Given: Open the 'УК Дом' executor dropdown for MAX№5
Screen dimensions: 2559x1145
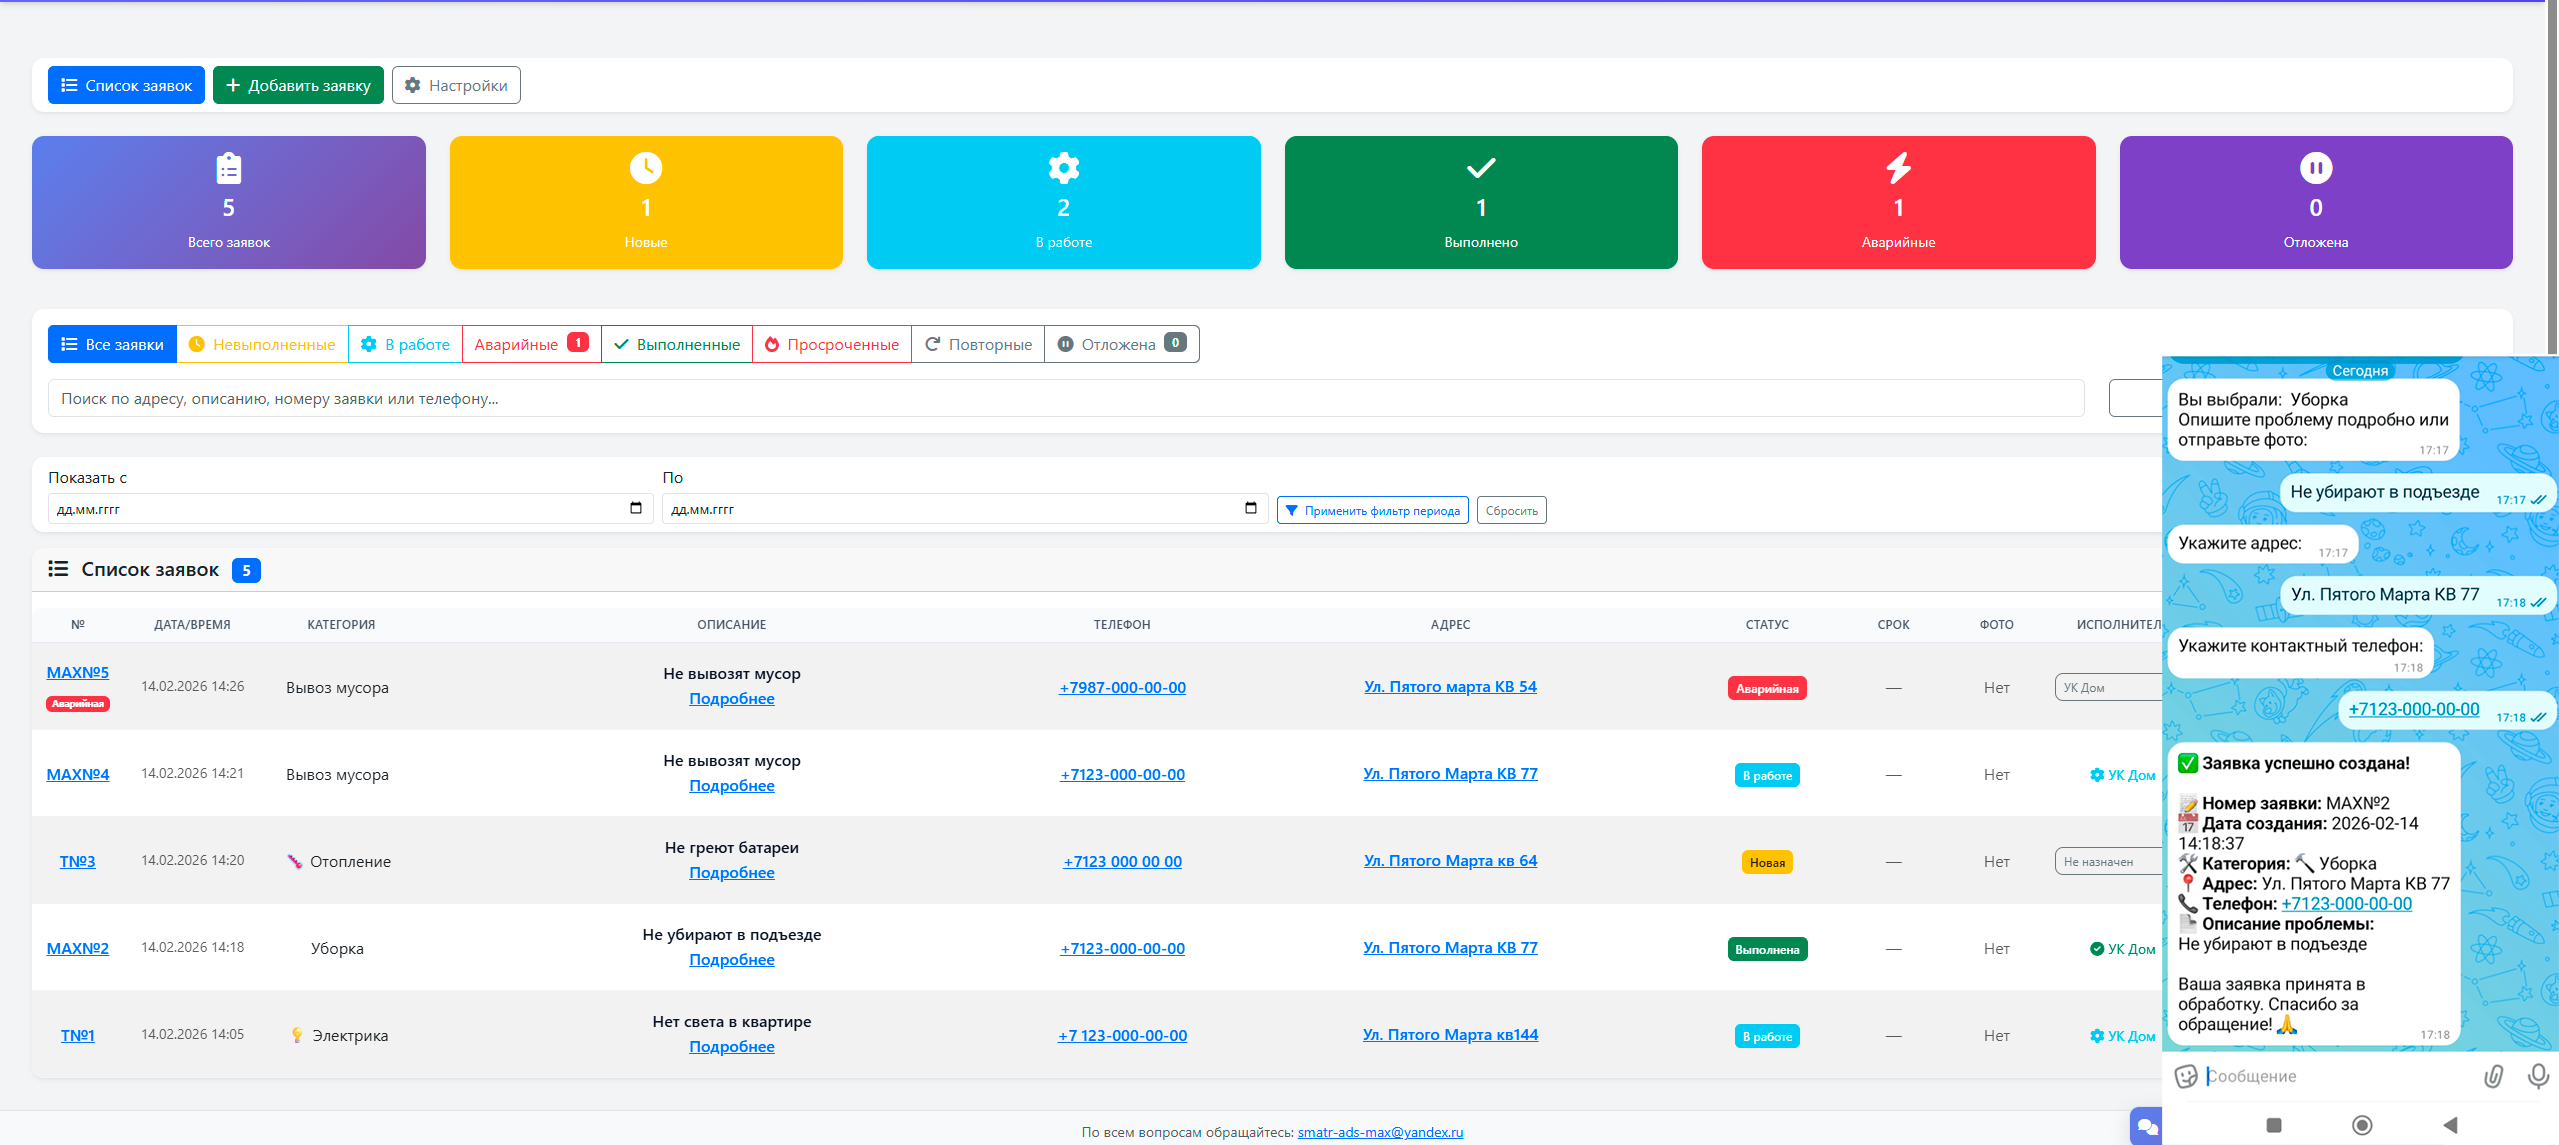Looking at the screenshot, I should [2107, 687].
